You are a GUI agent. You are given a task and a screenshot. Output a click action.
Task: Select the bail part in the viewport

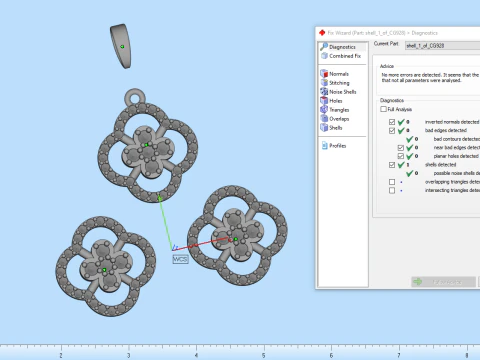pos(121,46)
